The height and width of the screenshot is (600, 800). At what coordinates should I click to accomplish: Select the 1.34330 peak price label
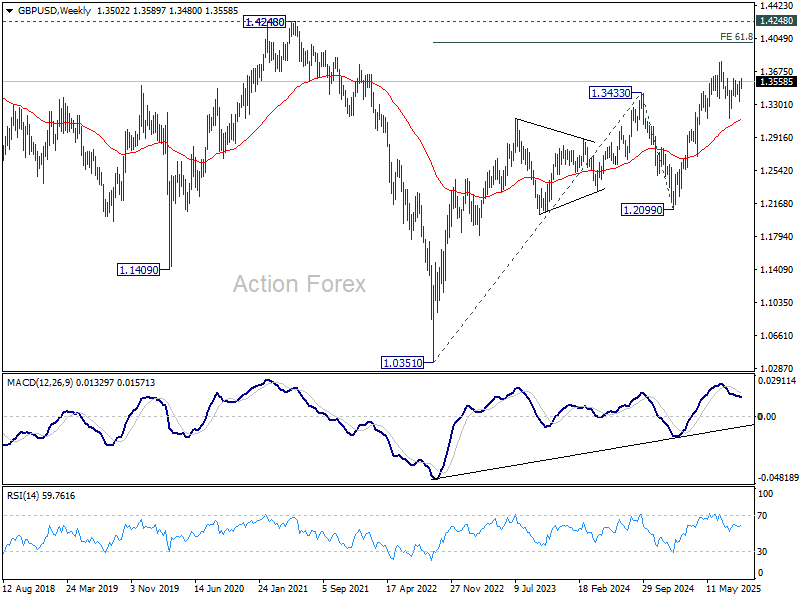[610, 93]
